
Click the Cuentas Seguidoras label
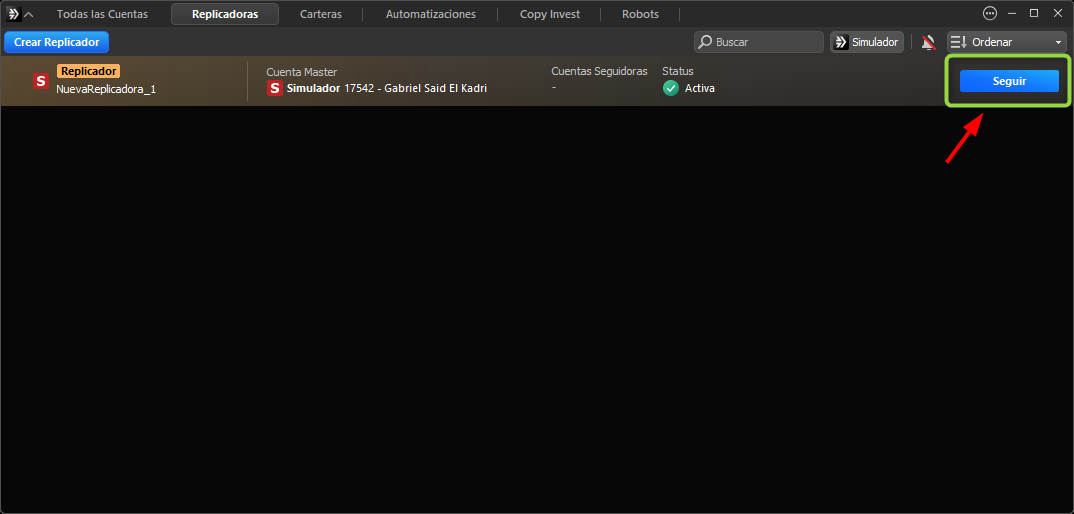[599, 71]
